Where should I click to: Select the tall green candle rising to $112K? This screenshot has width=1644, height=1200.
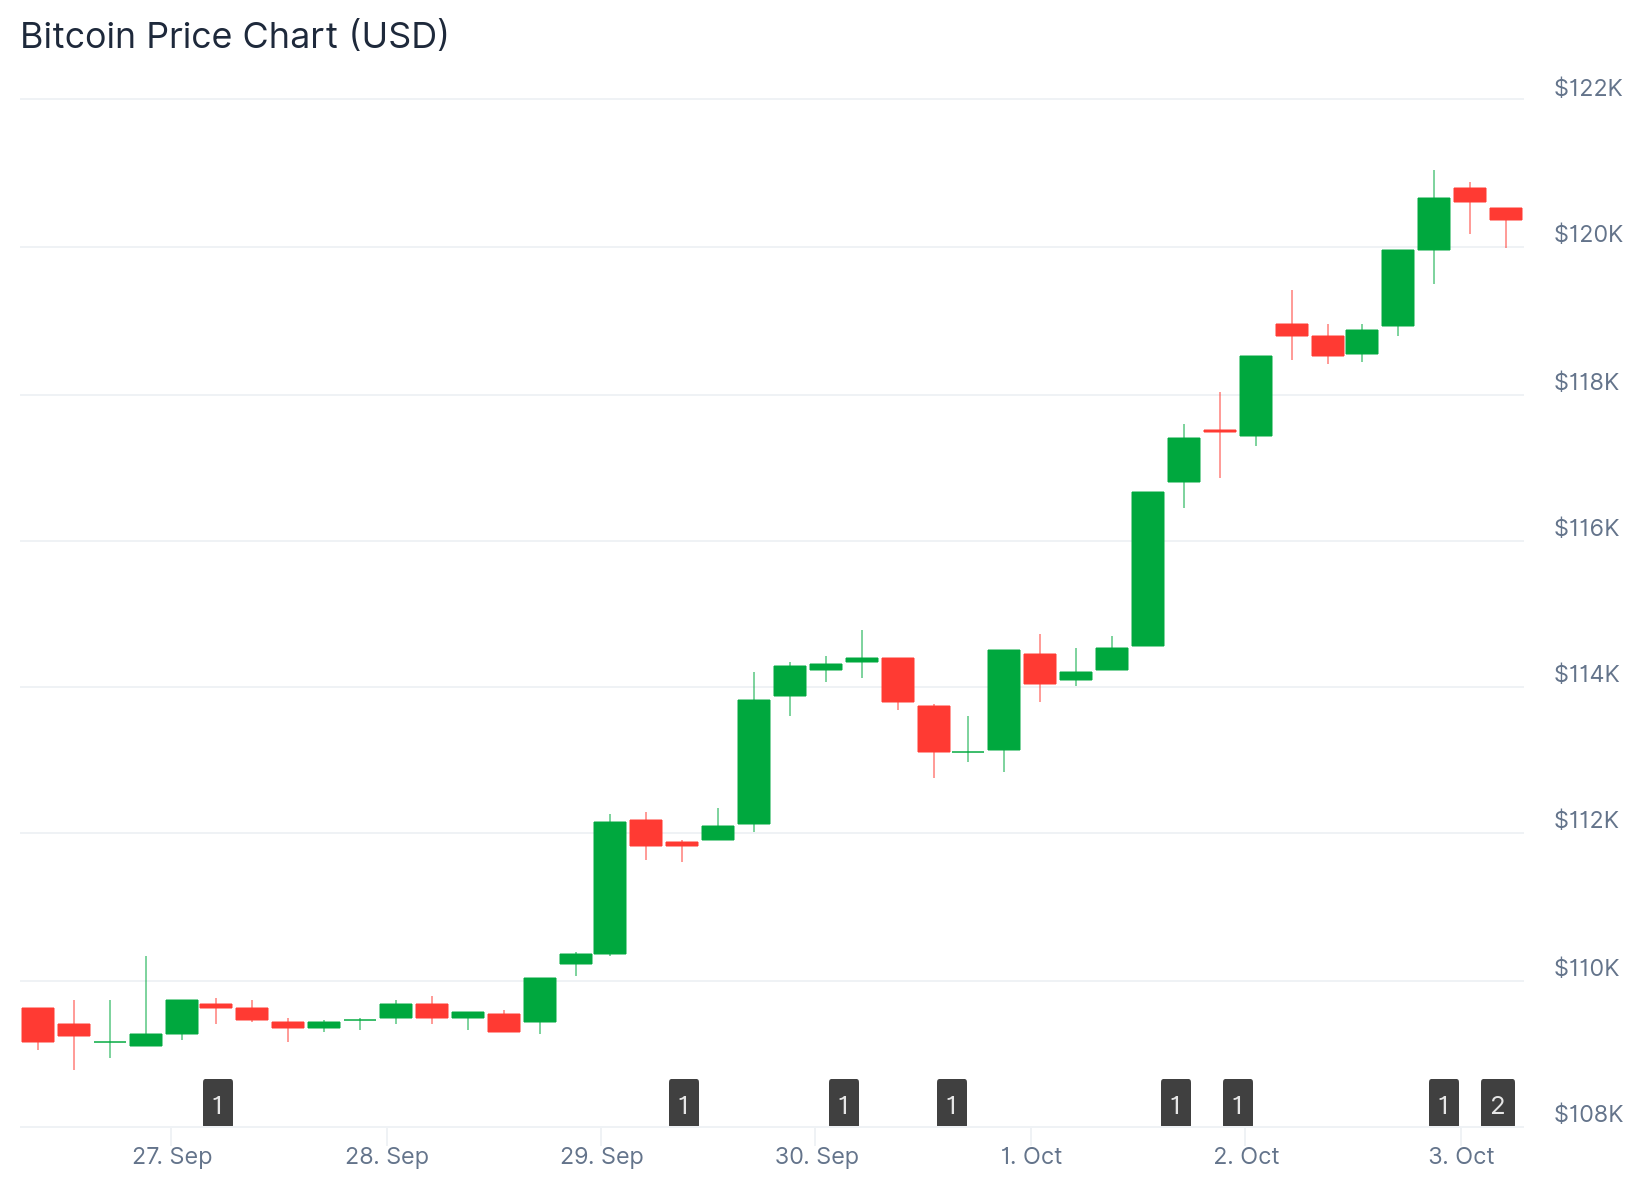(x=610, y=887)
